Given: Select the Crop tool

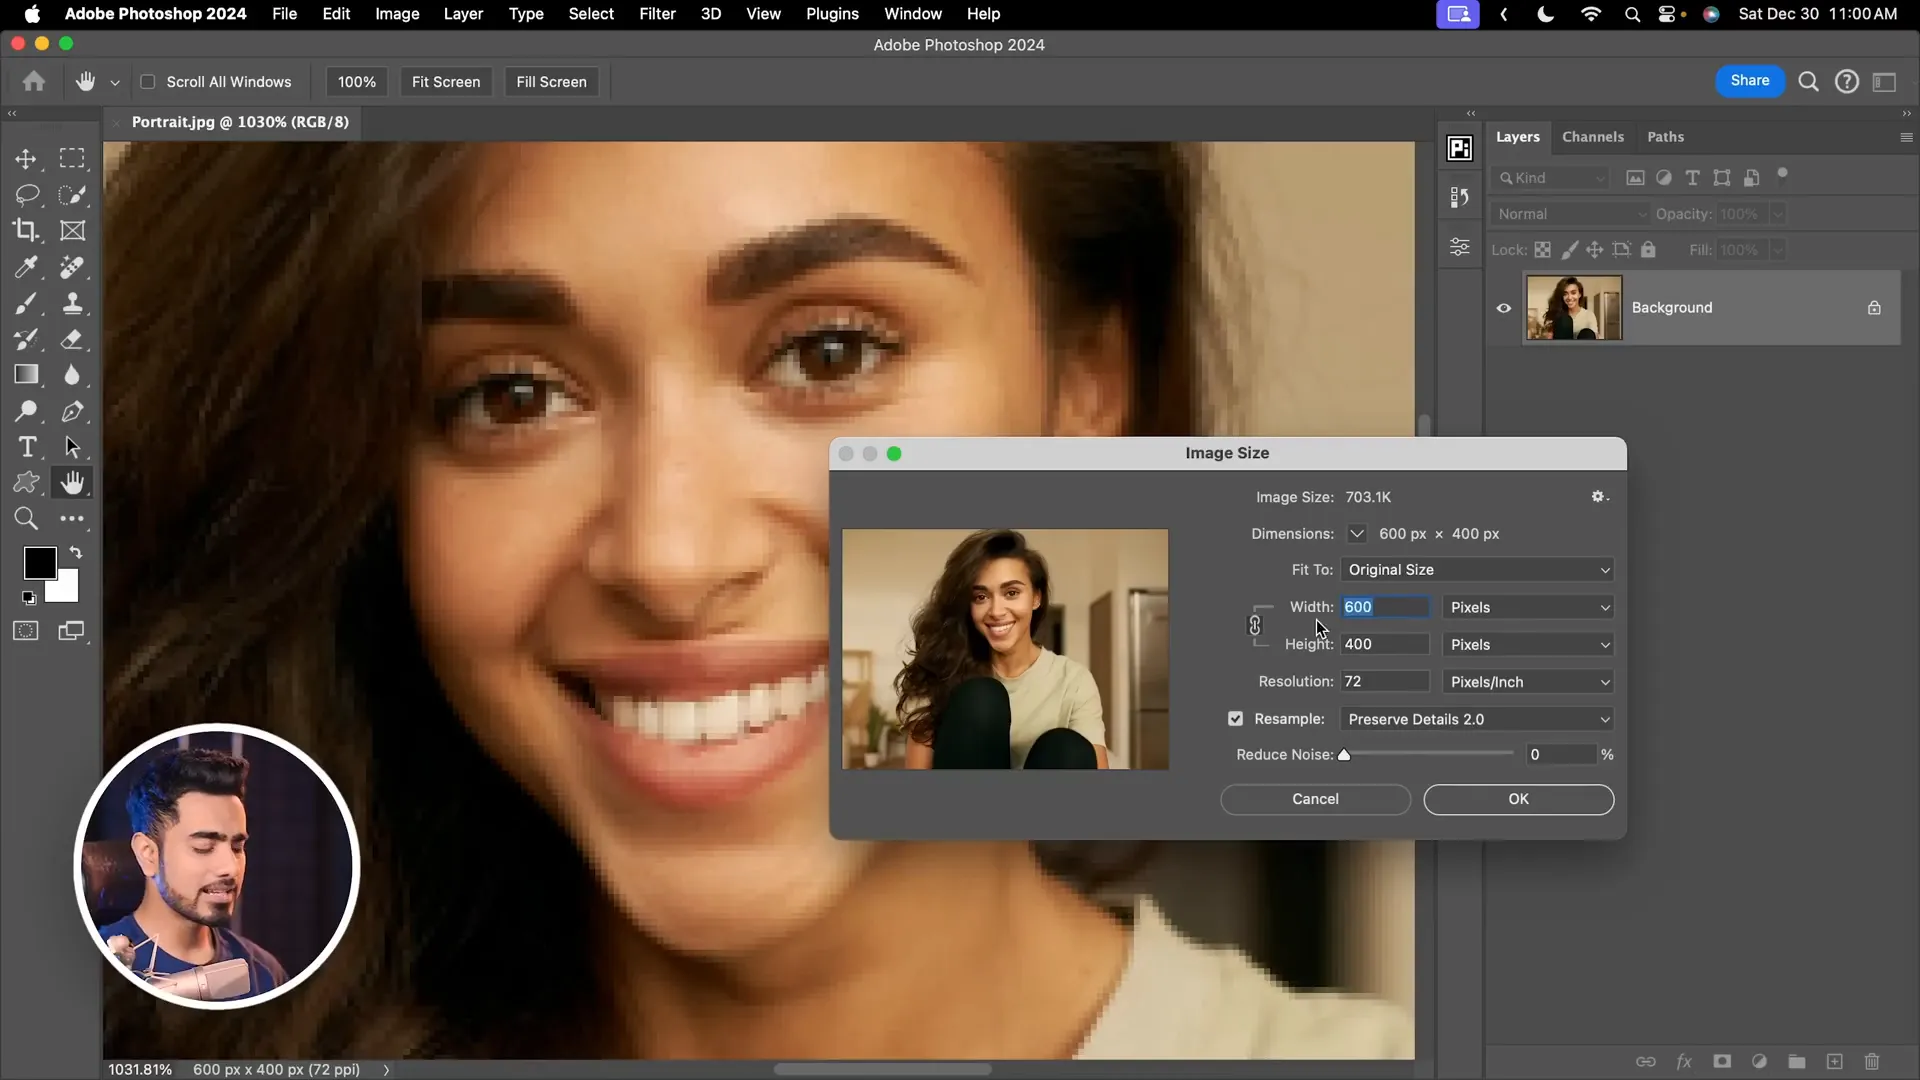Looking at the screenshot, I should pyautogui.click(x=26, y=230).
